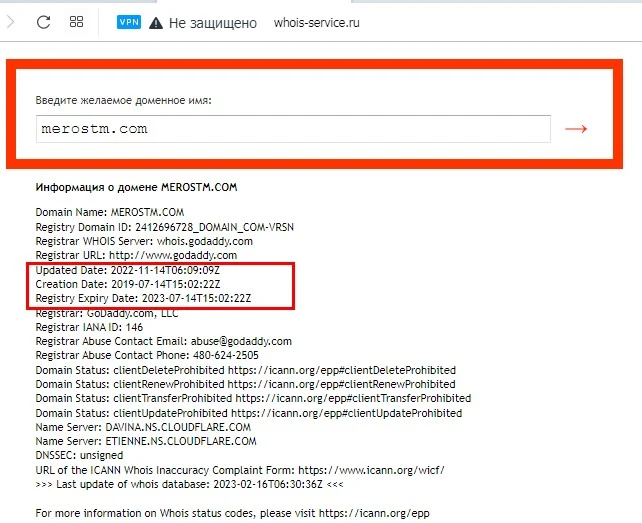Select the Creation Date 2019-07-14 line
This screenshot has height=523, width=642.
128,284
